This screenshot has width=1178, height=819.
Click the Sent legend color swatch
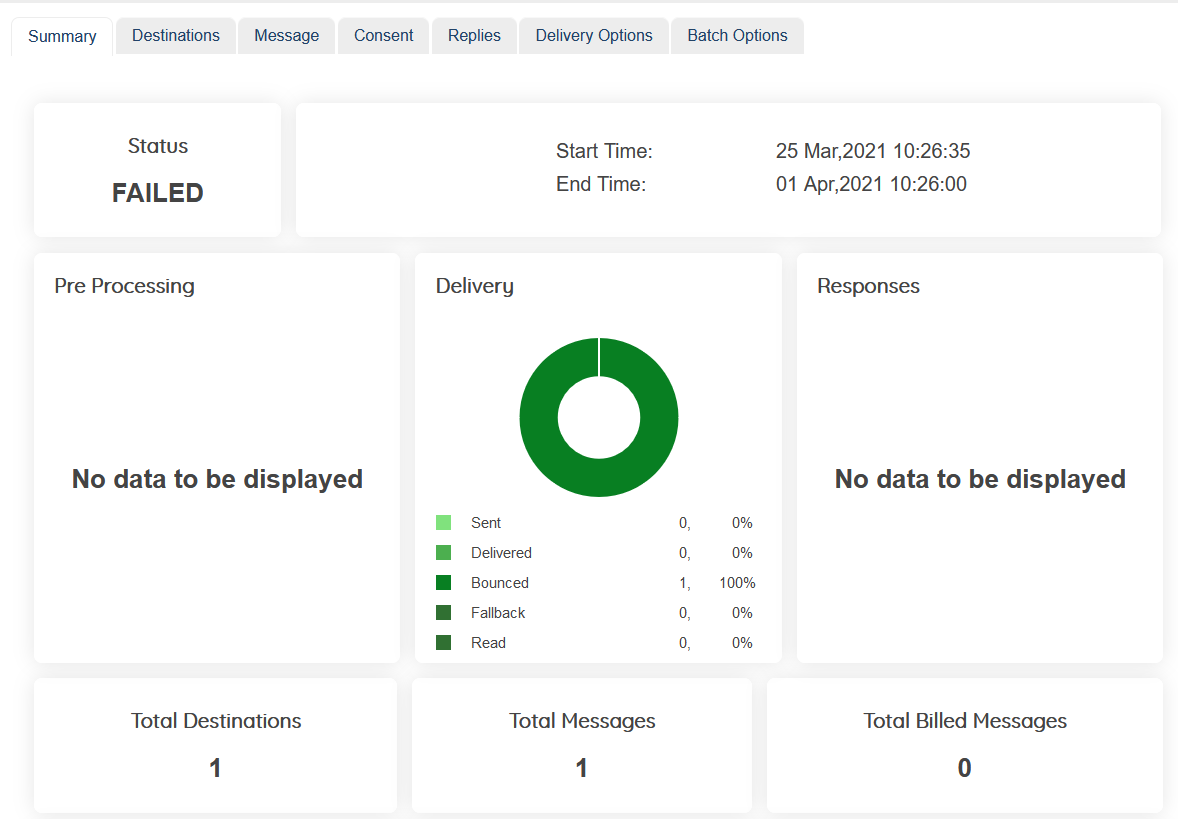coord(443,523)
